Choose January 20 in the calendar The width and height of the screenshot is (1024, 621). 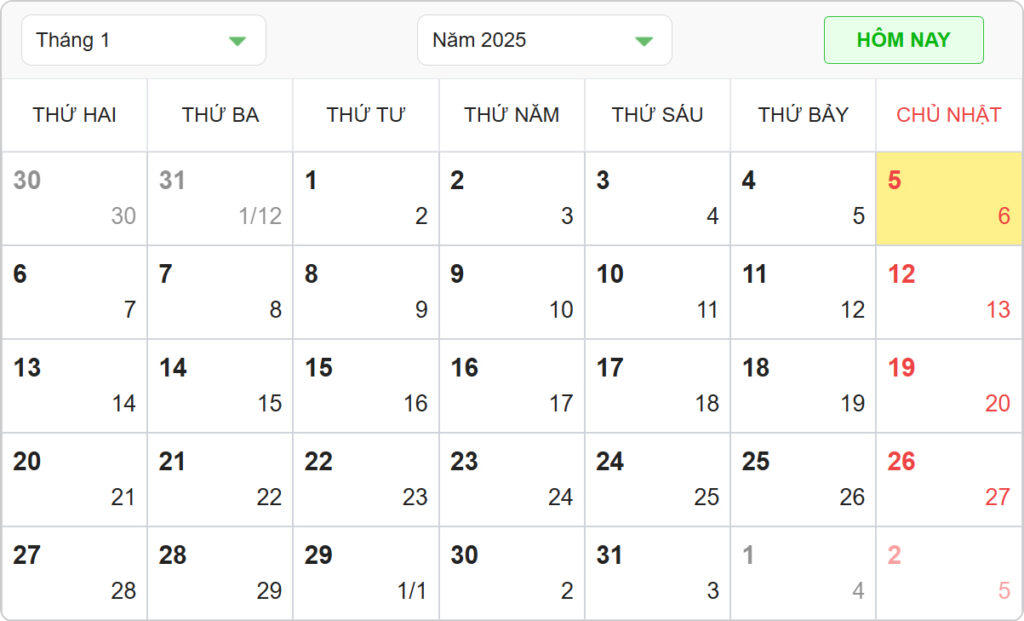74,480
